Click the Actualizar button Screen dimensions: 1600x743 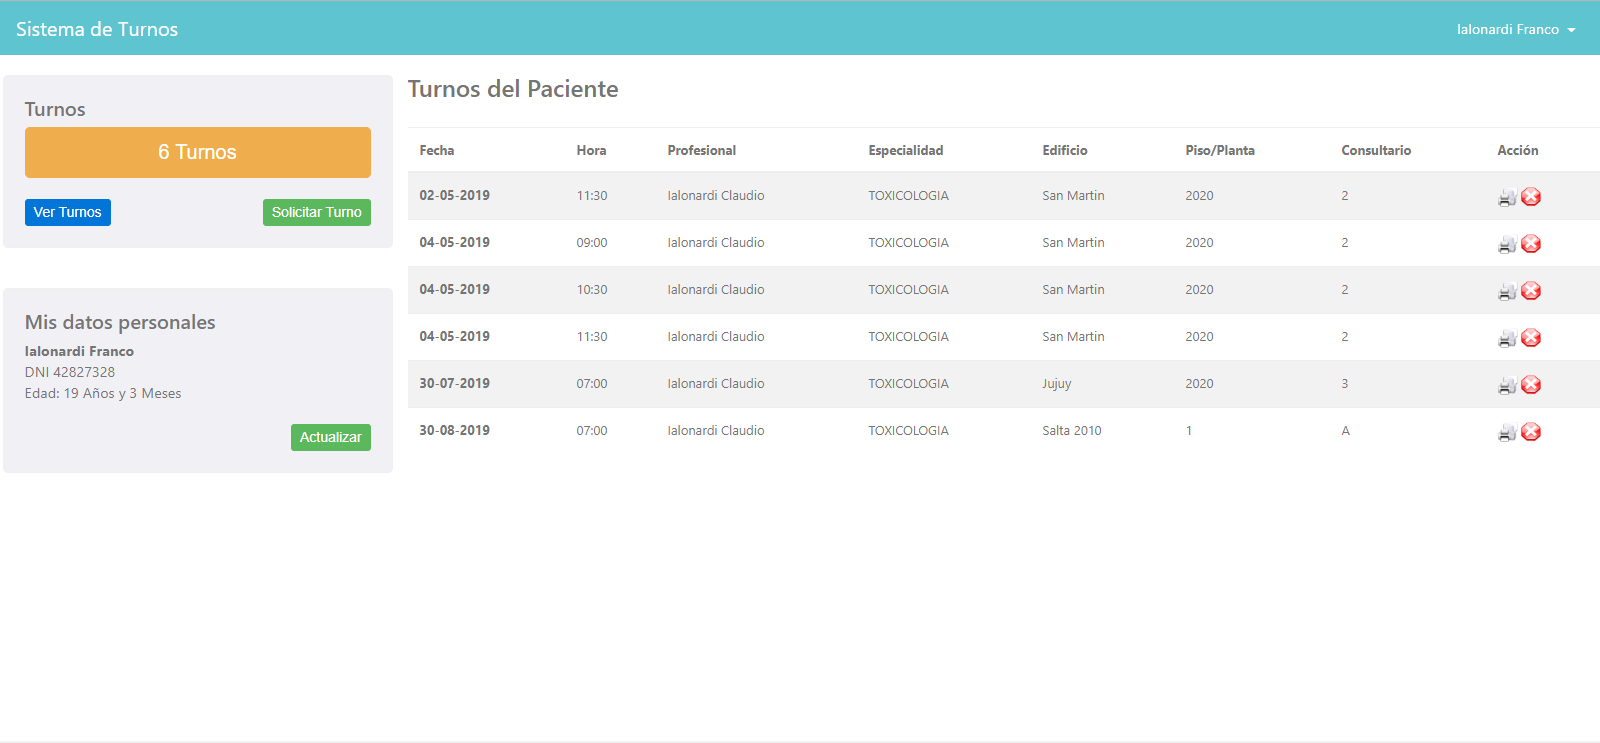click(331, 437)
